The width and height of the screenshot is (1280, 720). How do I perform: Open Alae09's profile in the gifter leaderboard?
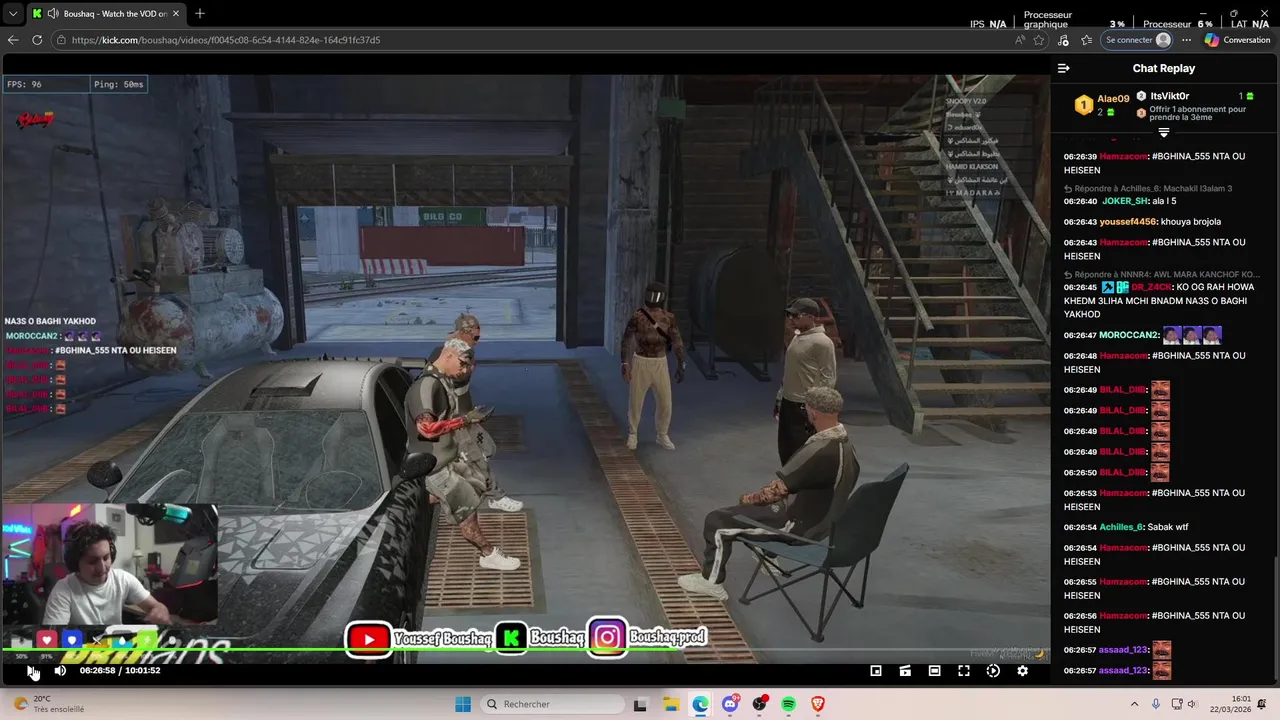coord(1113,99)
